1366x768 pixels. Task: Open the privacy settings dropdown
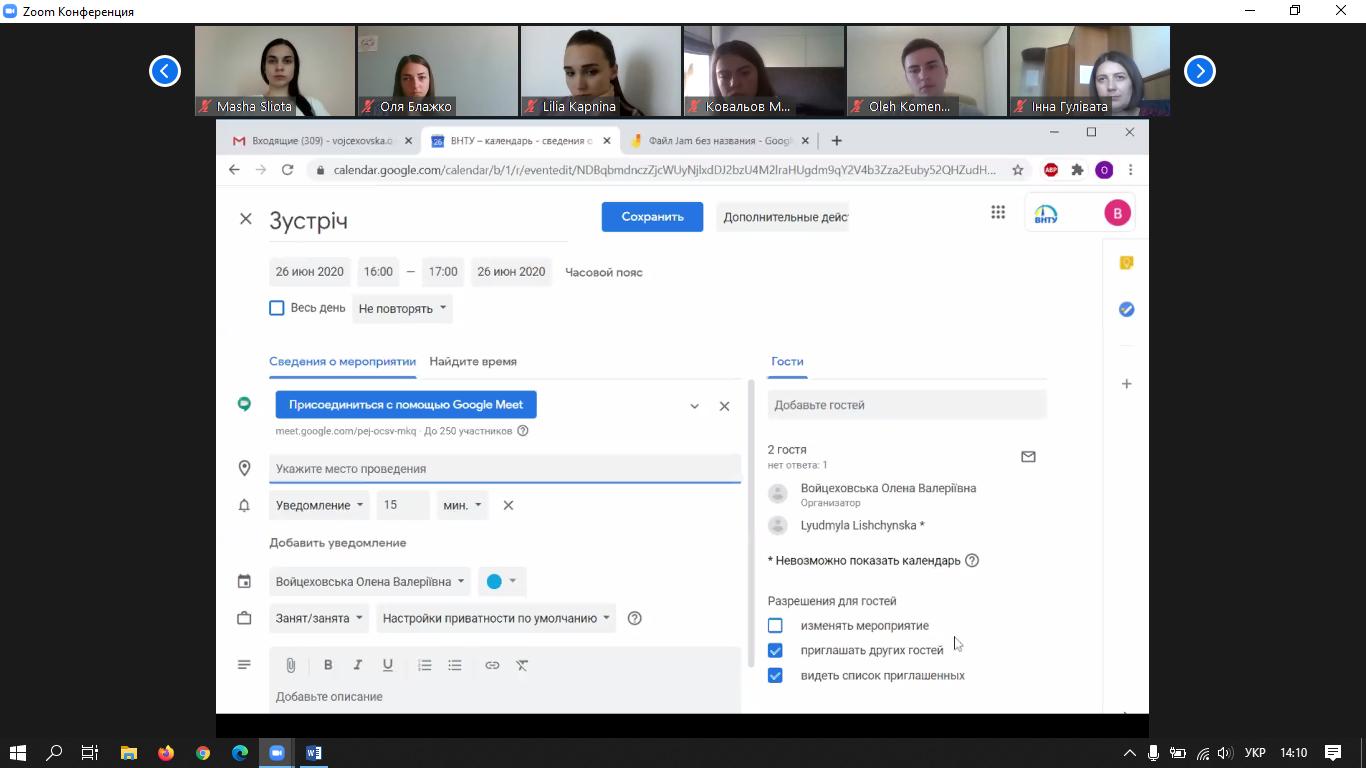495,618
